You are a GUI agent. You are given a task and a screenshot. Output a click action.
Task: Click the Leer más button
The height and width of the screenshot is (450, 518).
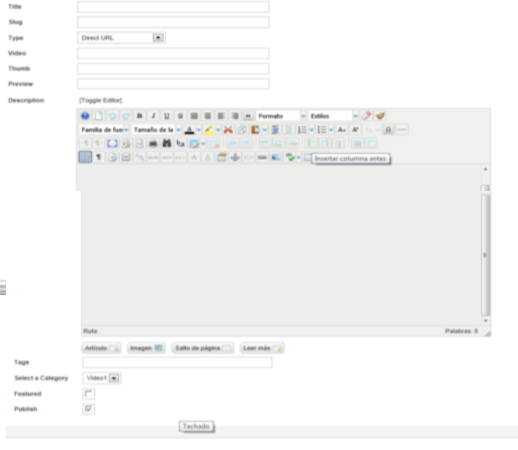pyautogui.click(x=262, y=348)
